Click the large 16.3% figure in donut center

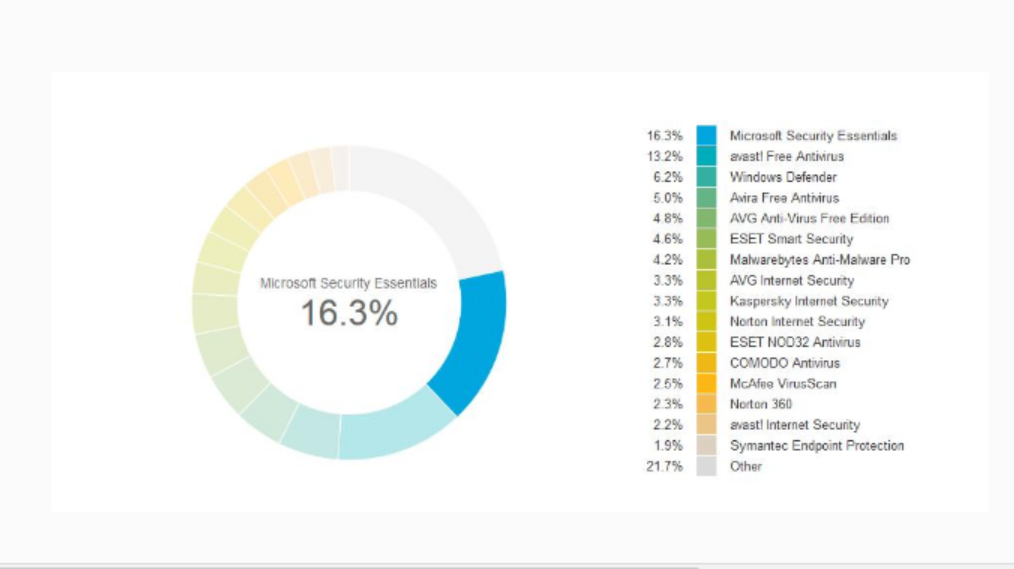tap(349, 313)
